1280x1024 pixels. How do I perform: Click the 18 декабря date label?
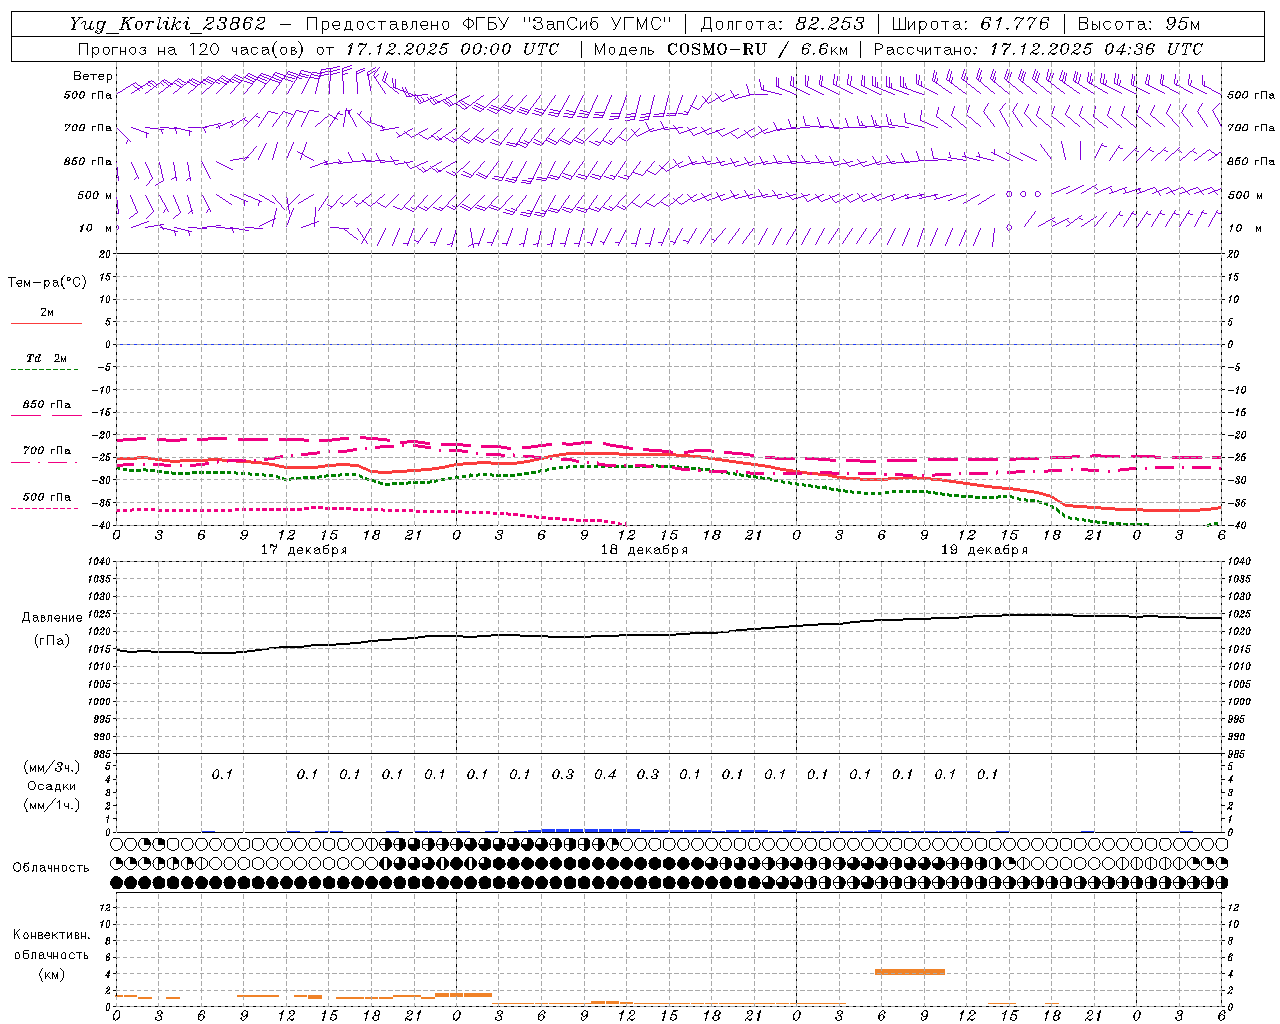644,550
